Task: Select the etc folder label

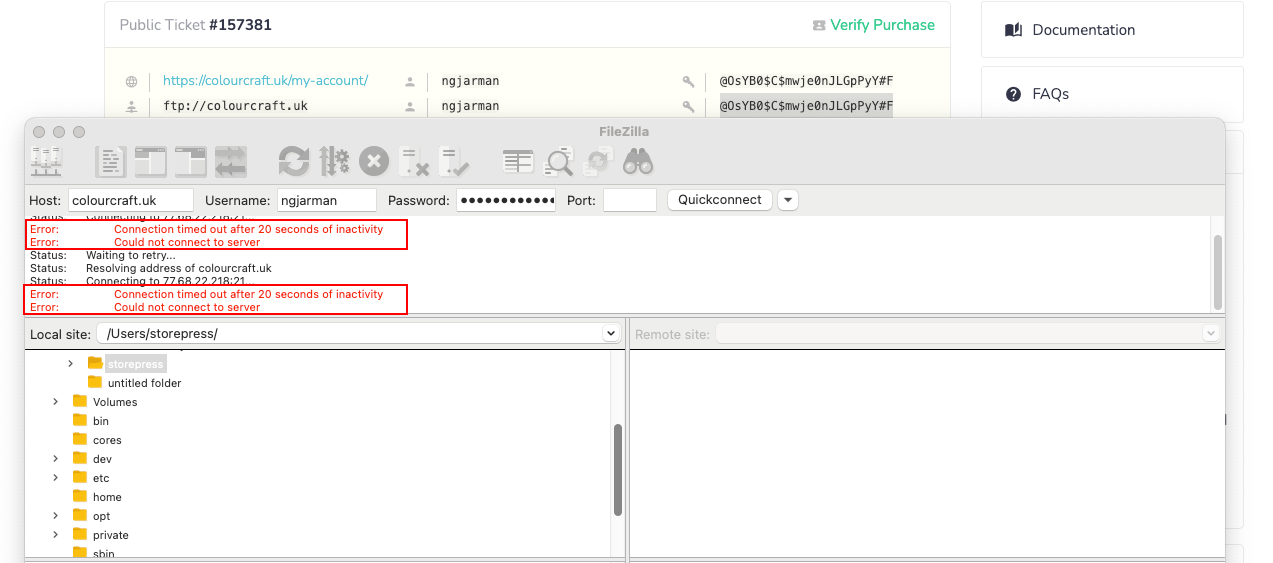Action: [x=101, y=478]
